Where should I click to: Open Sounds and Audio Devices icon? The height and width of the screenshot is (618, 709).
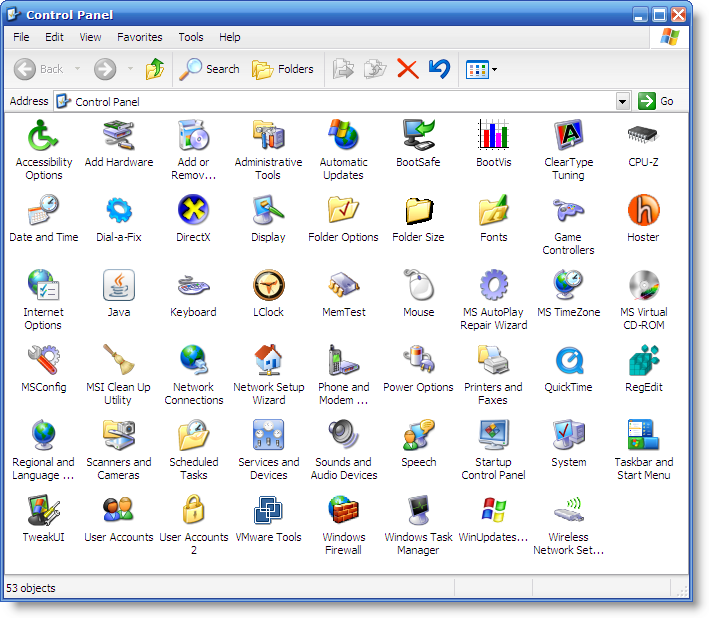(343, 435)
